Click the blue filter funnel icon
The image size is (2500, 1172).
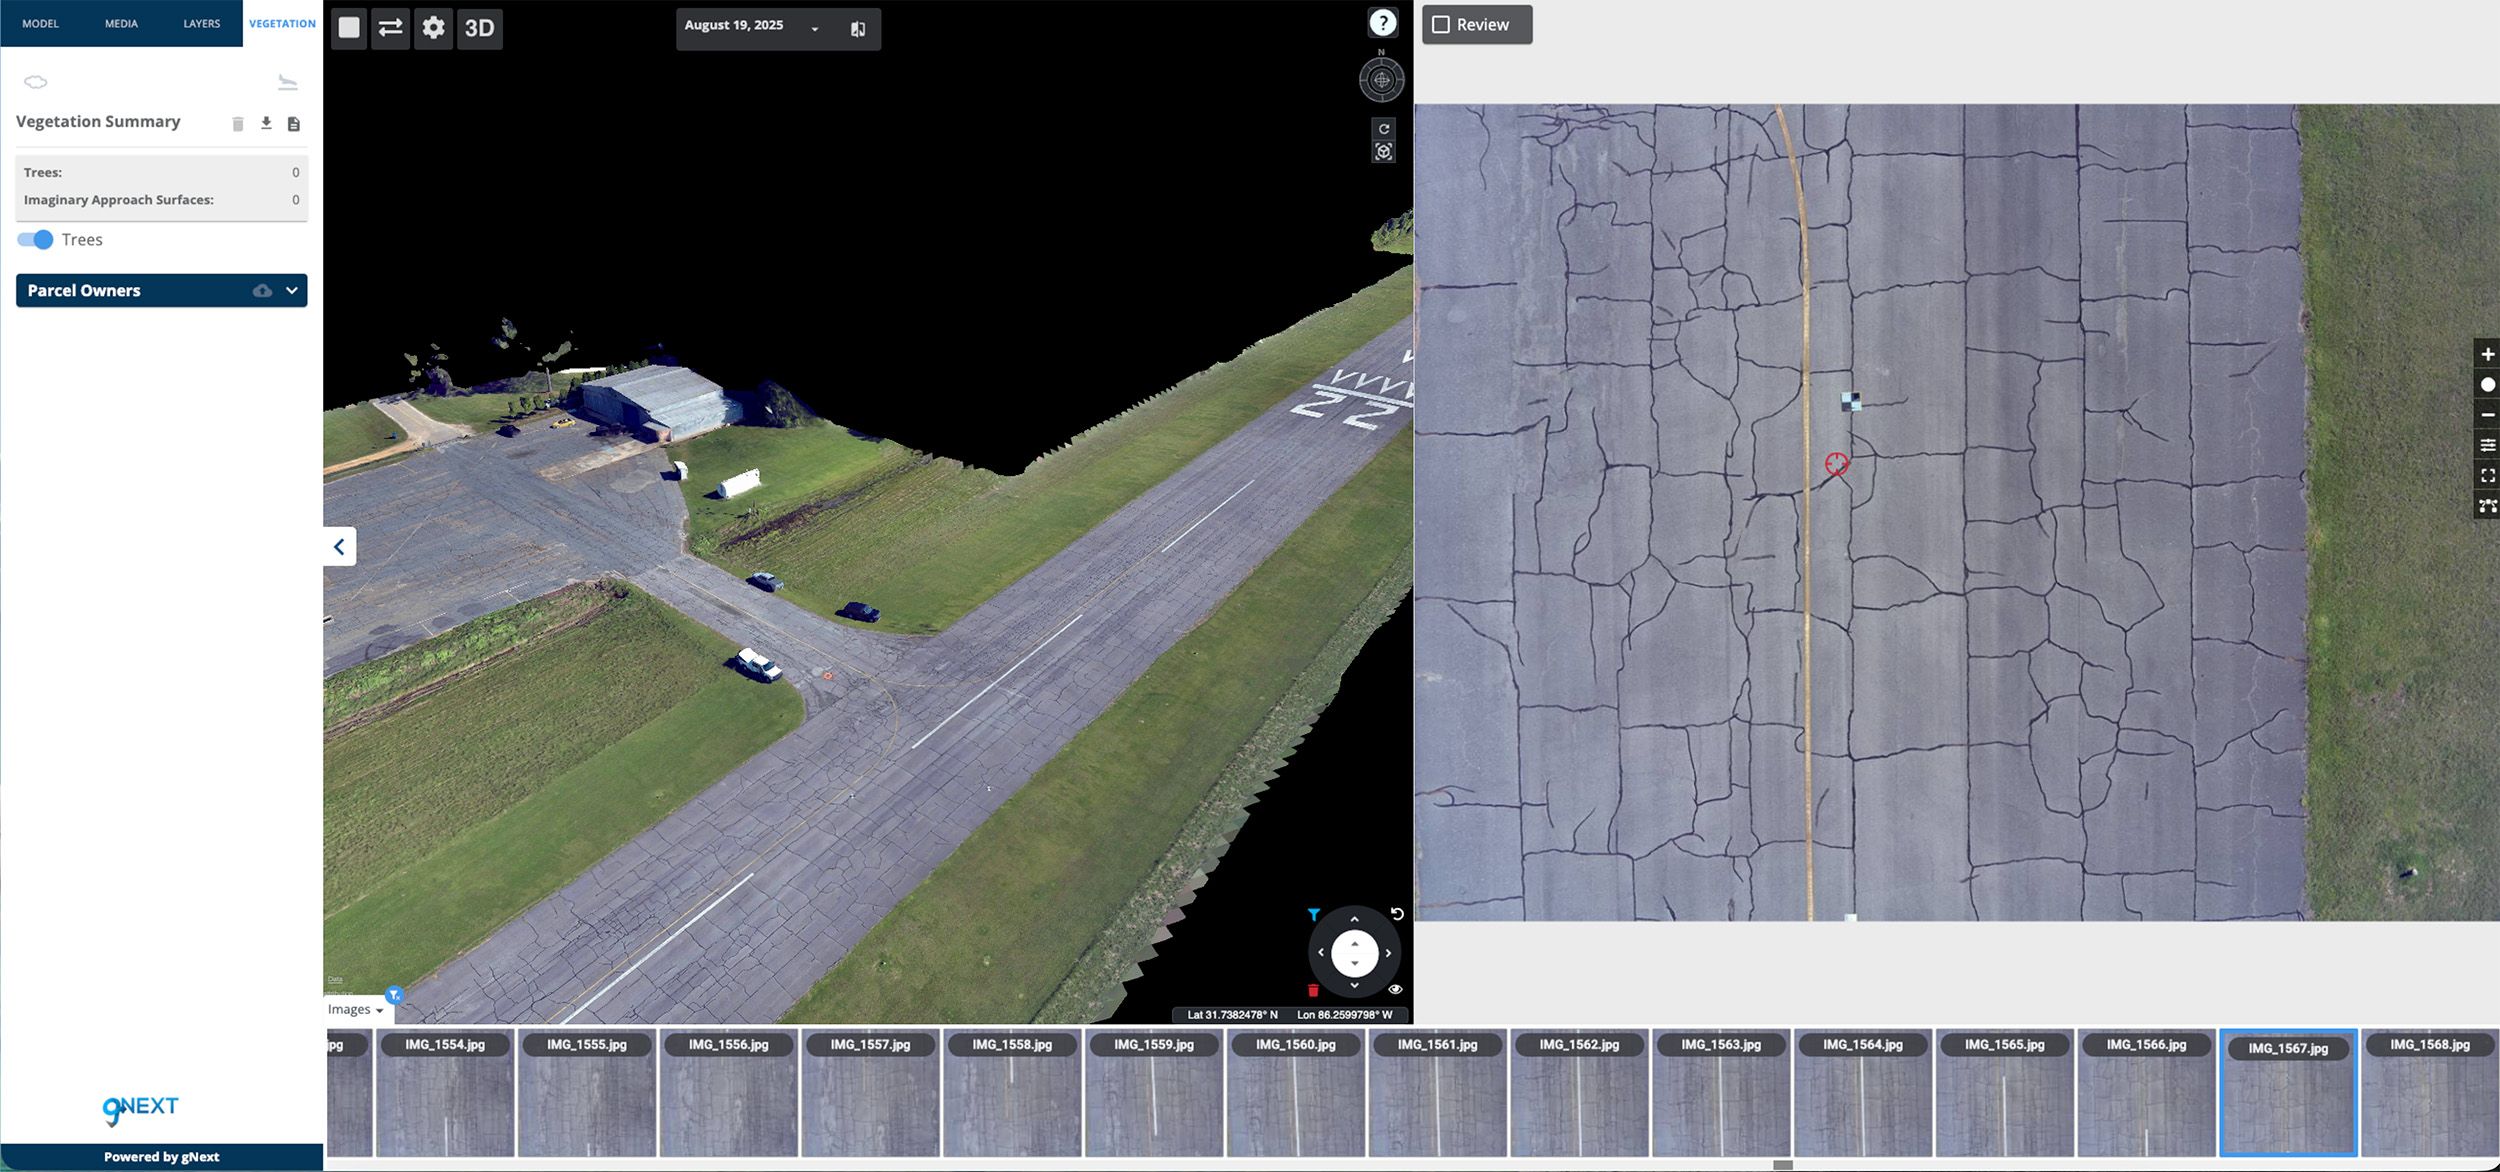click(1313, 914)
